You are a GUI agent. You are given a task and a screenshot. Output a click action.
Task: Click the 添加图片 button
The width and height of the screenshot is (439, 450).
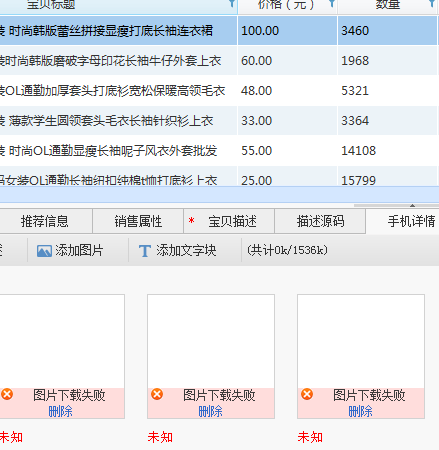[70, 251]
